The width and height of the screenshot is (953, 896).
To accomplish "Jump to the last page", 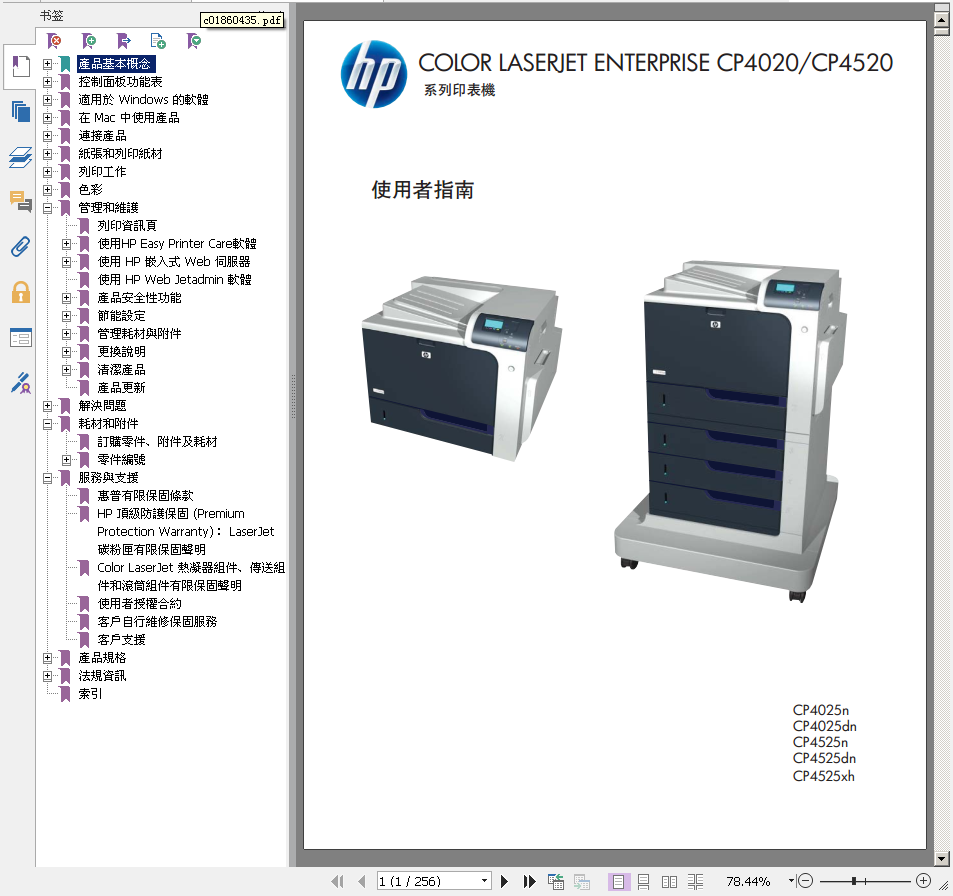I will point(529,881).
